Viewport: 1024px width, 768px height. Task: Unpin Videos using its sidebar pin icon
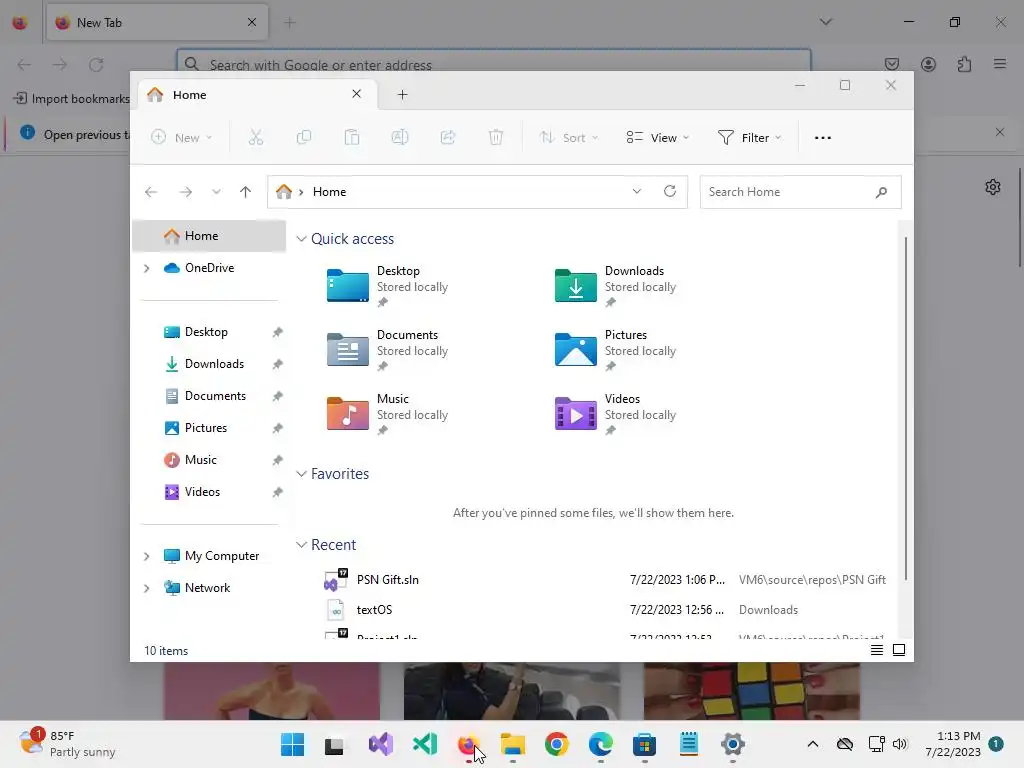tap(278, 492)
